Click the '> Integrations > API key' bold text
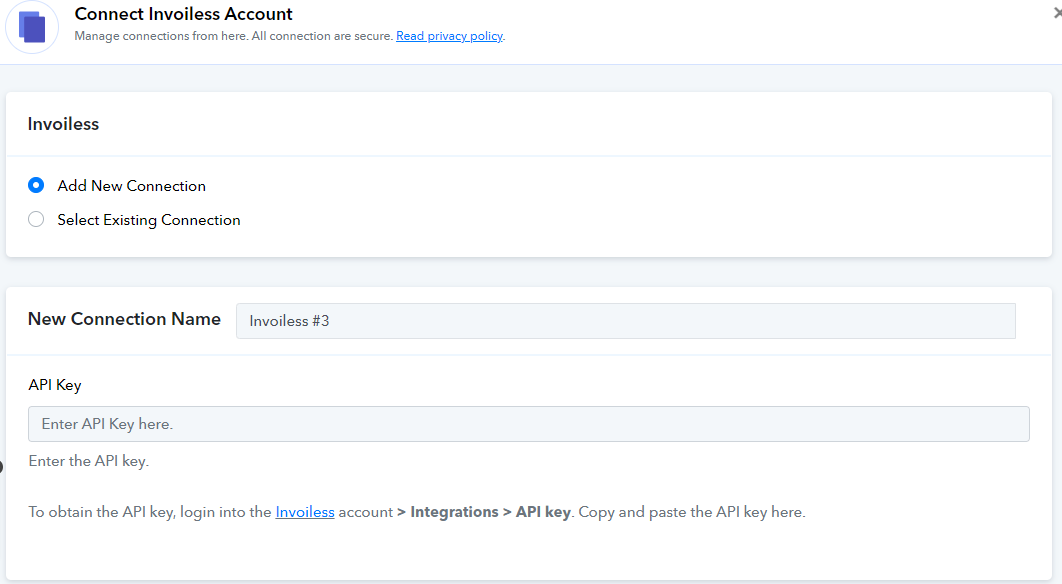 [x=485, y=512]
